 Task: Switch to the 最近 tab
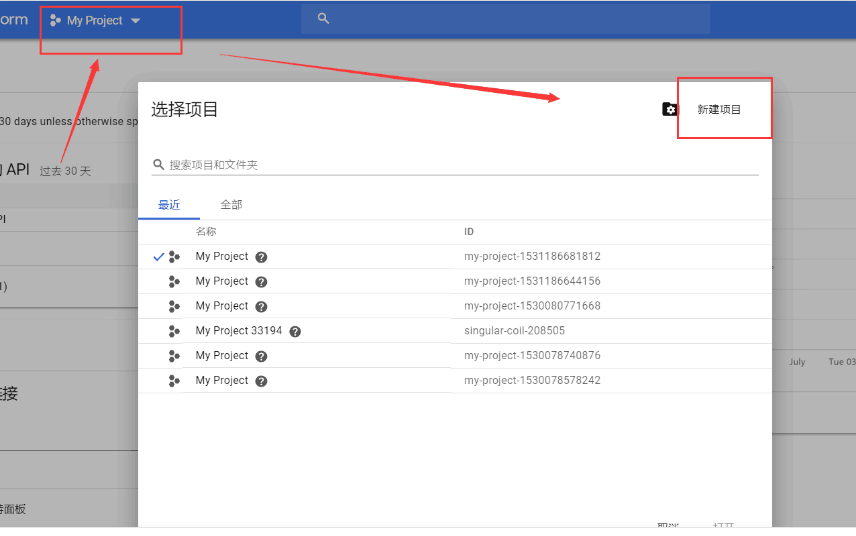pos(169,205)
